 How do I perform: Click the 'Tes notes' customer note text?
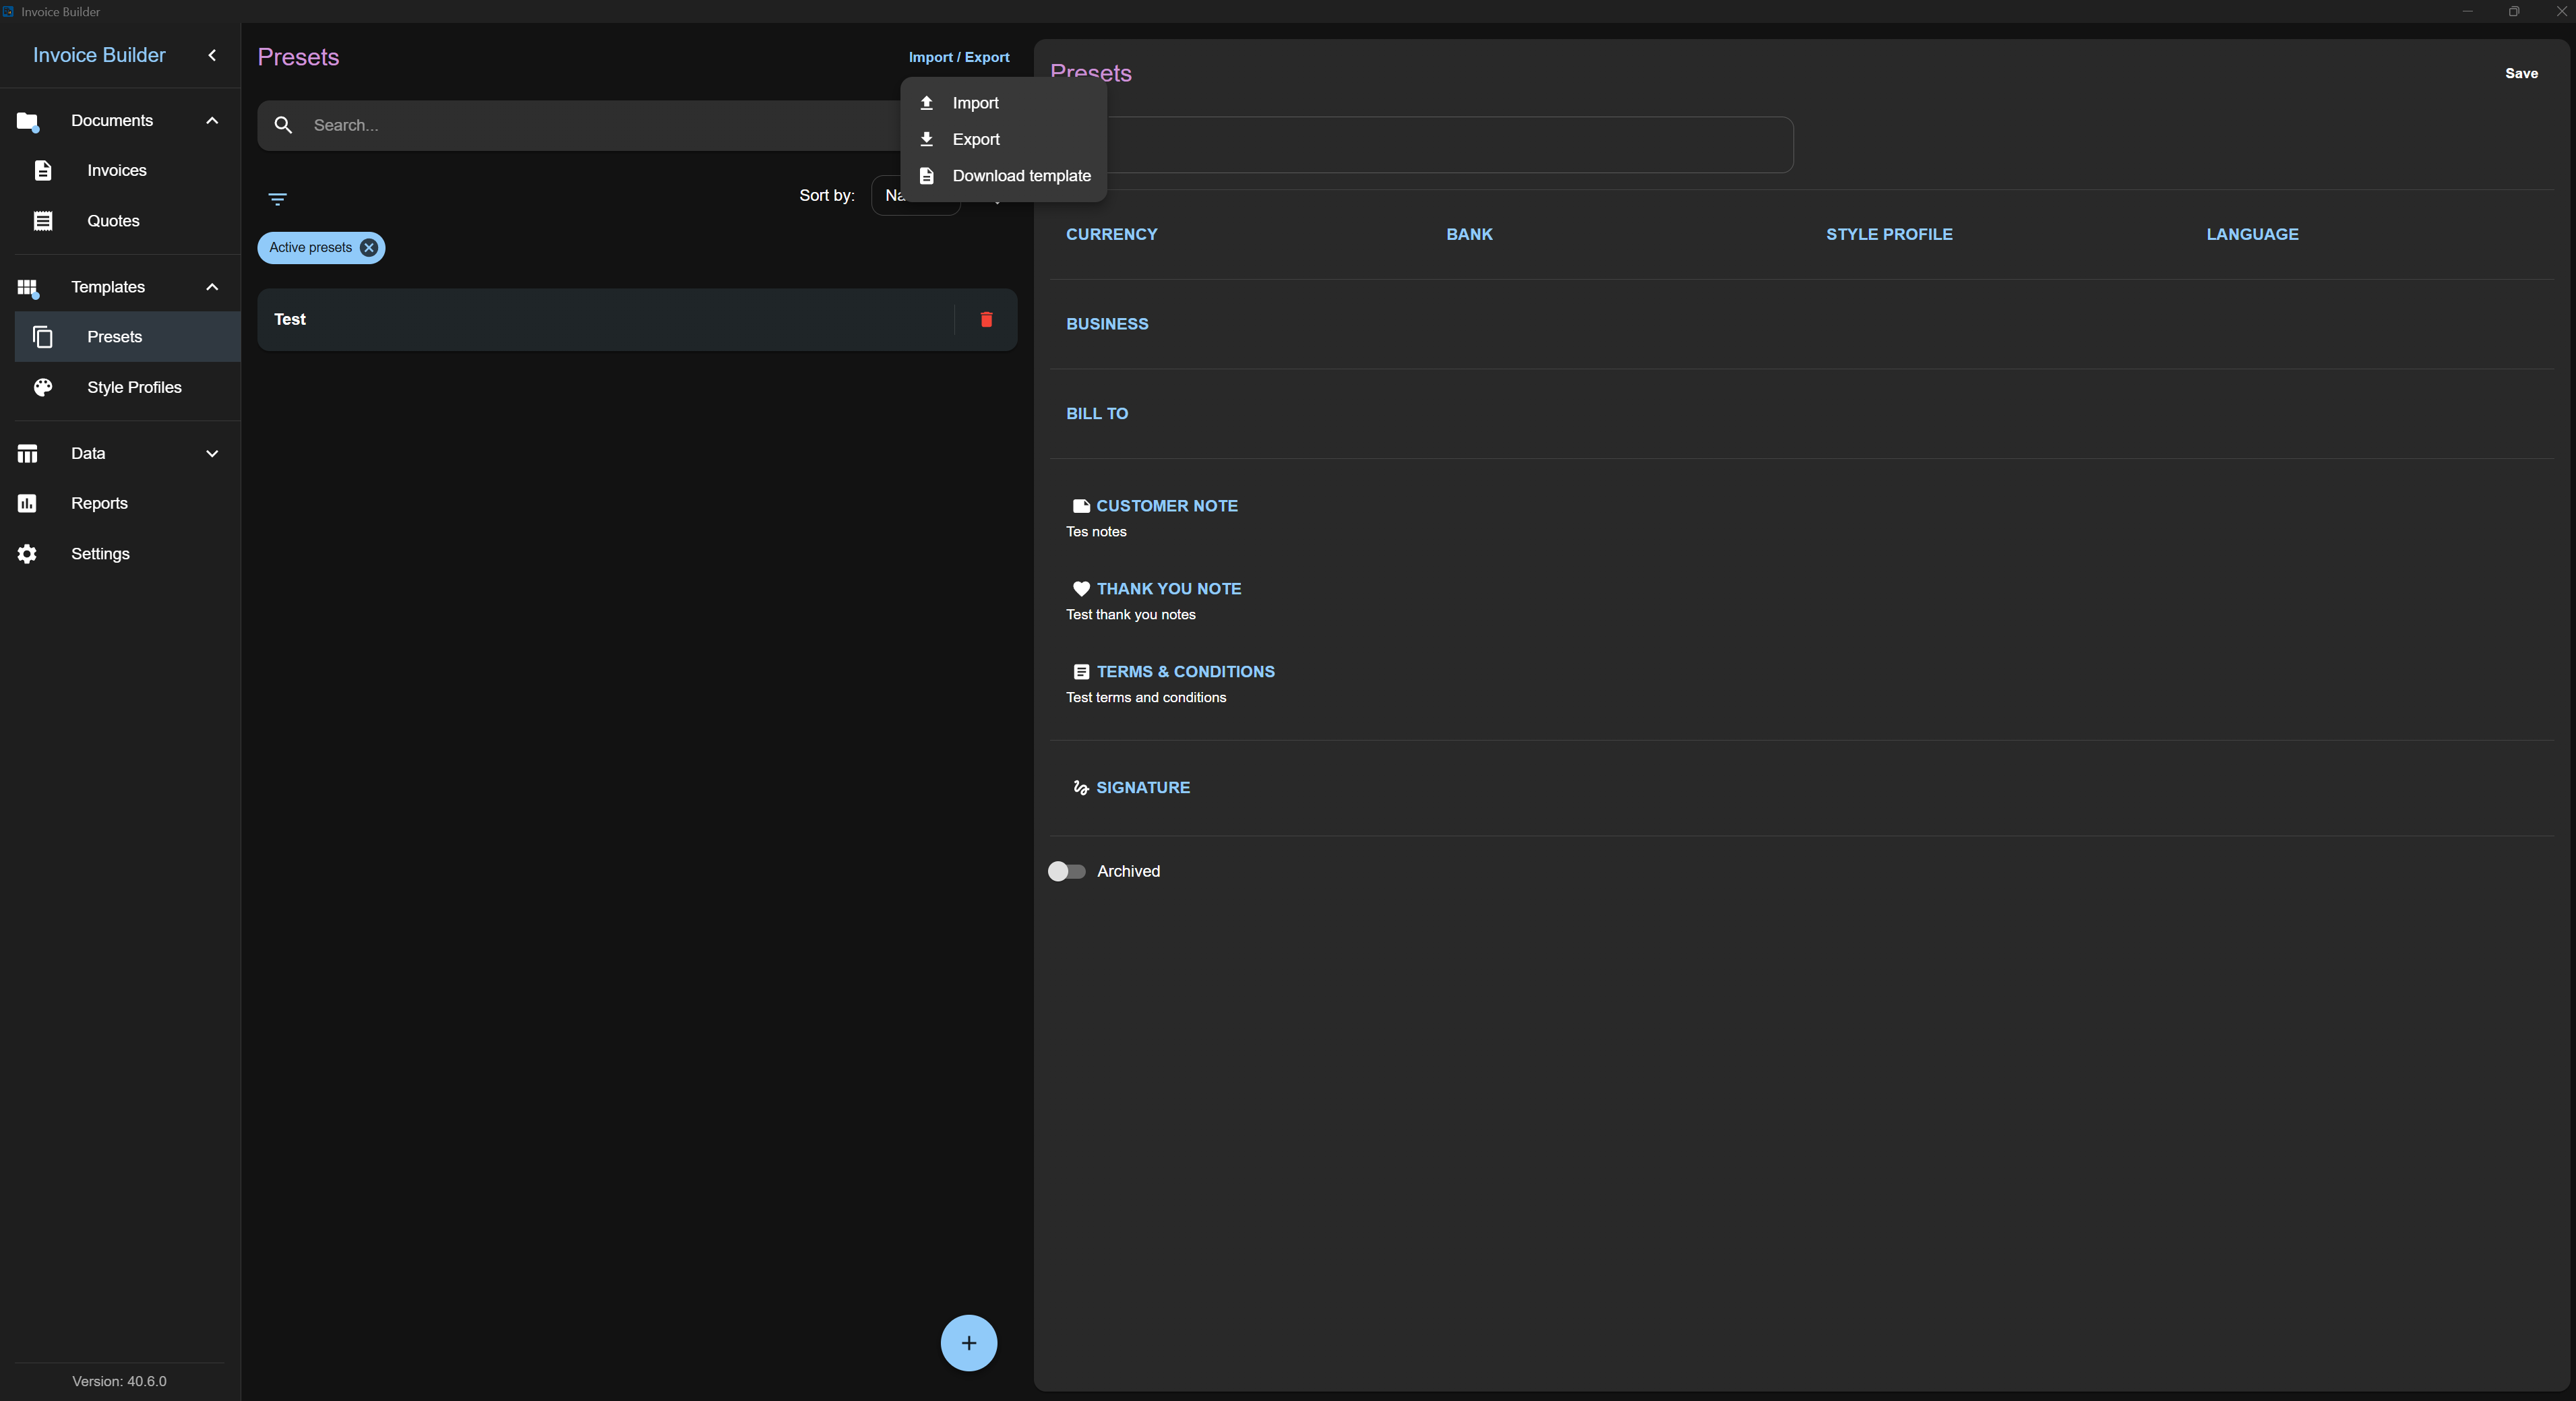(1096, 532)
